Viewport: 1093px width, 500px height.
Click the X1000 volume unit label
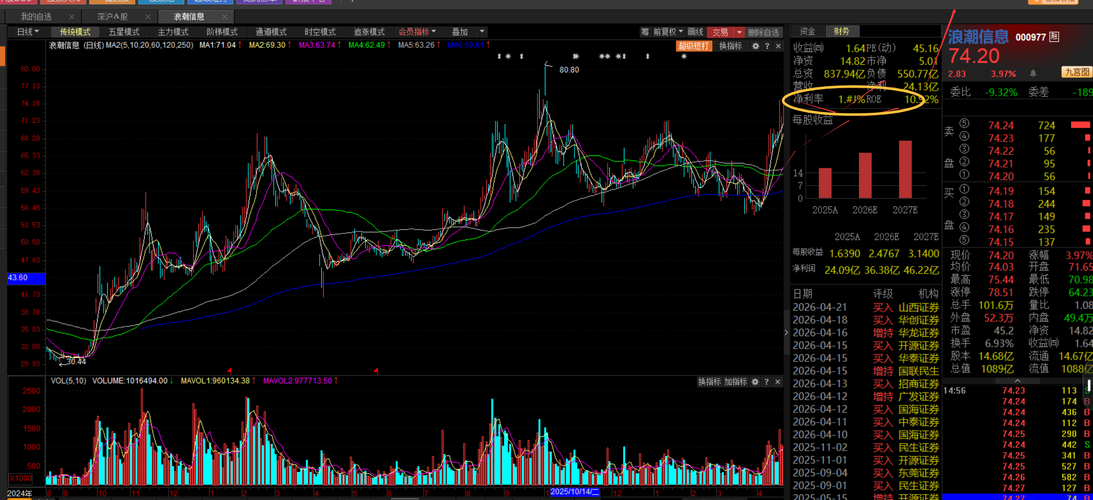(22, 478)
